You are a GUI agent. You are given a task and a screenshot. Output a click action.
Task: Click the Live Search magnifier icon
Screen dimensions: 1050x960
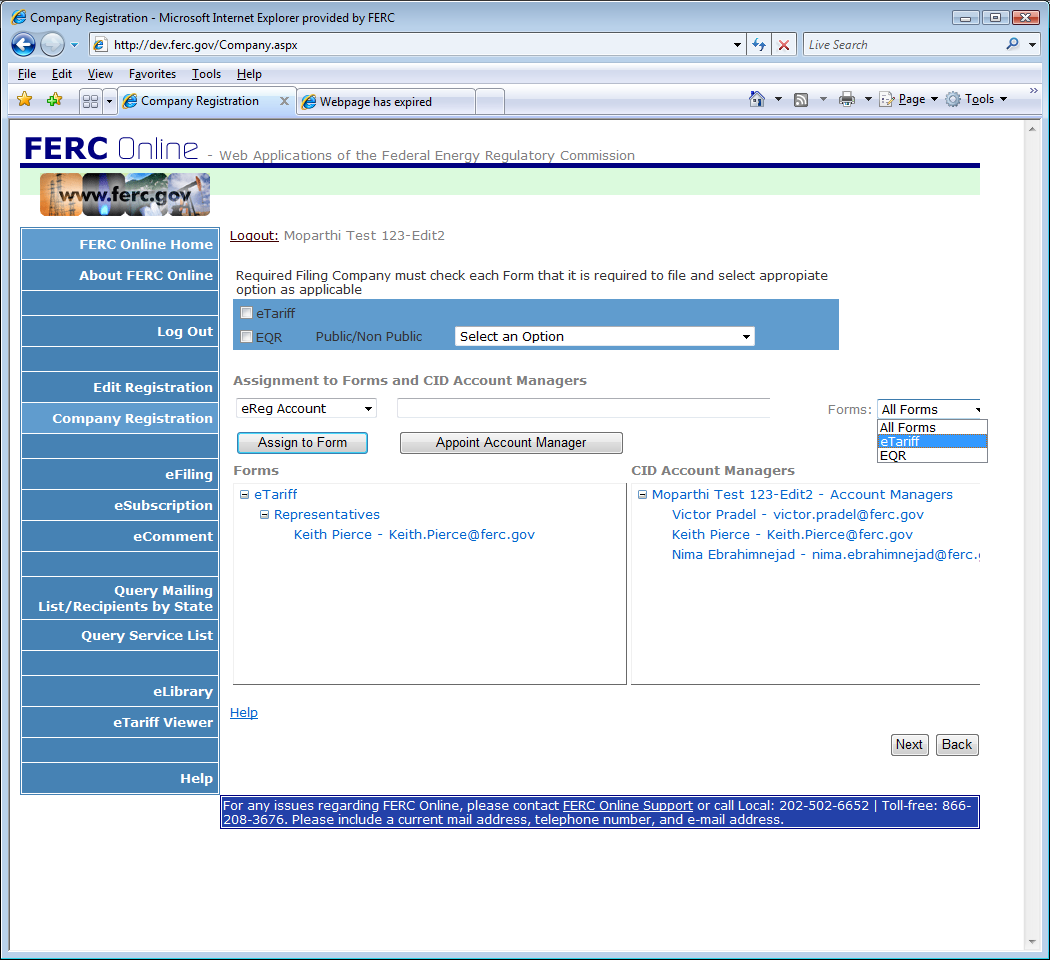[x=1012, y=44]
